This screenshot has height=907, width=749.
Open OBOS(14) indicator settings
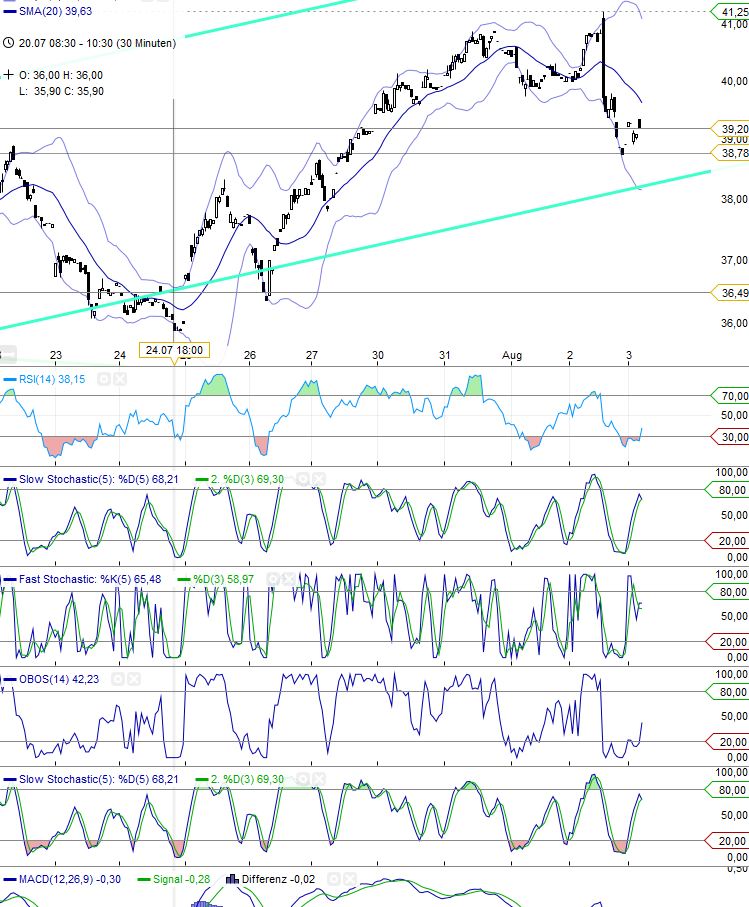pos(117,679)
